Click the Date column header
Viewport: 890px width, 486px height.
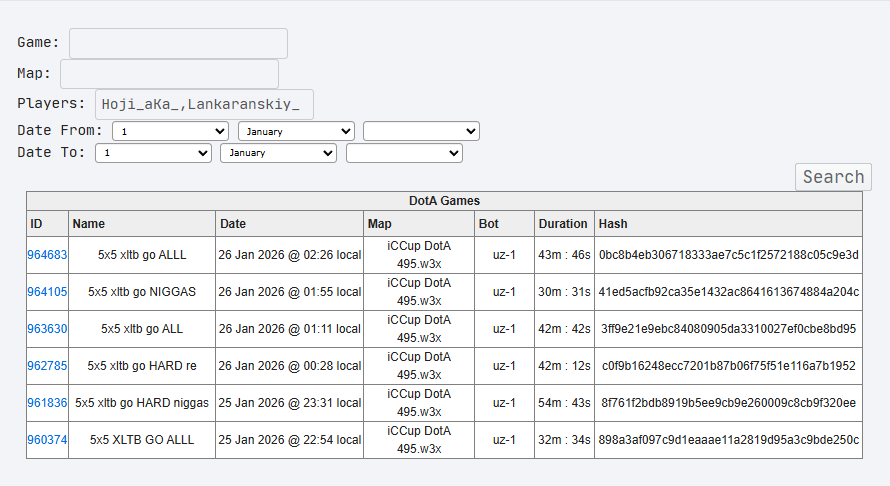tap(233, 224)
